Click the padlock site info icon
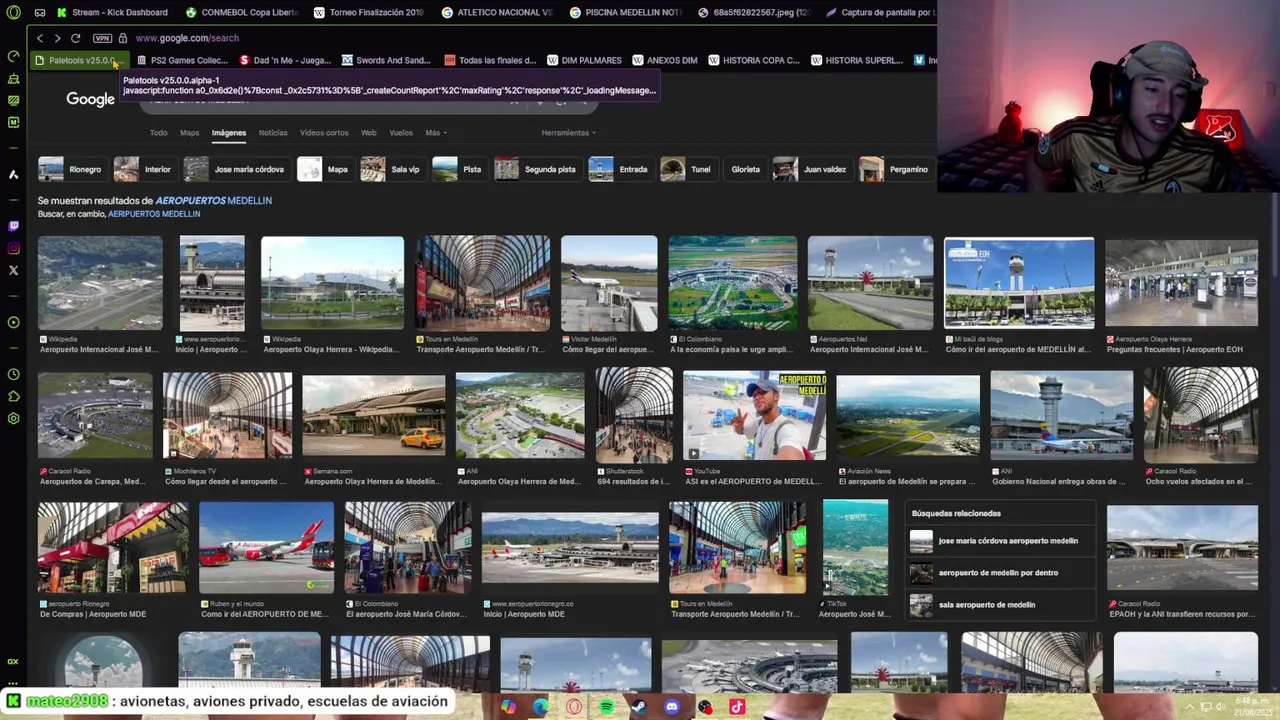This screenshot has height=720, width=1280. pos(123,38)
